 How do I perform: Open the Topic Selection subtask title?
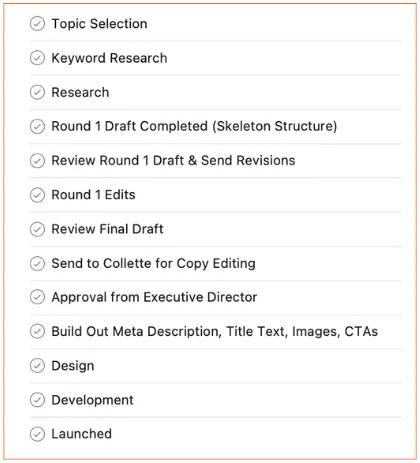(x=99, y=24)
